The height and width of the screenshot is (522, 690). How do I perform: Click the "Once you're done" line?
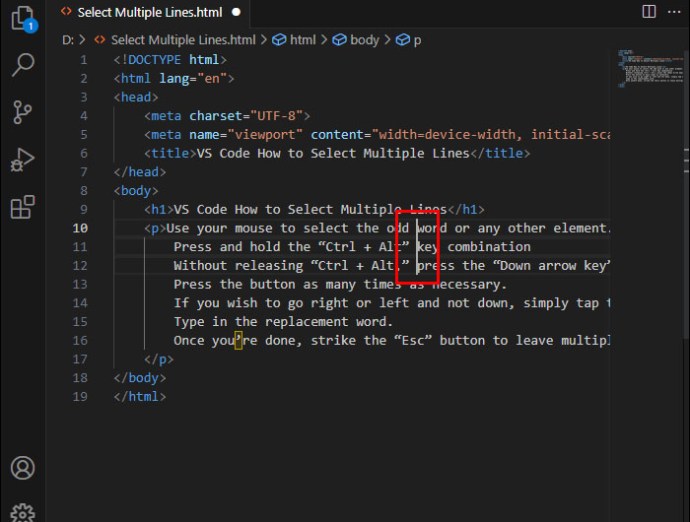[x=392, y=340]
